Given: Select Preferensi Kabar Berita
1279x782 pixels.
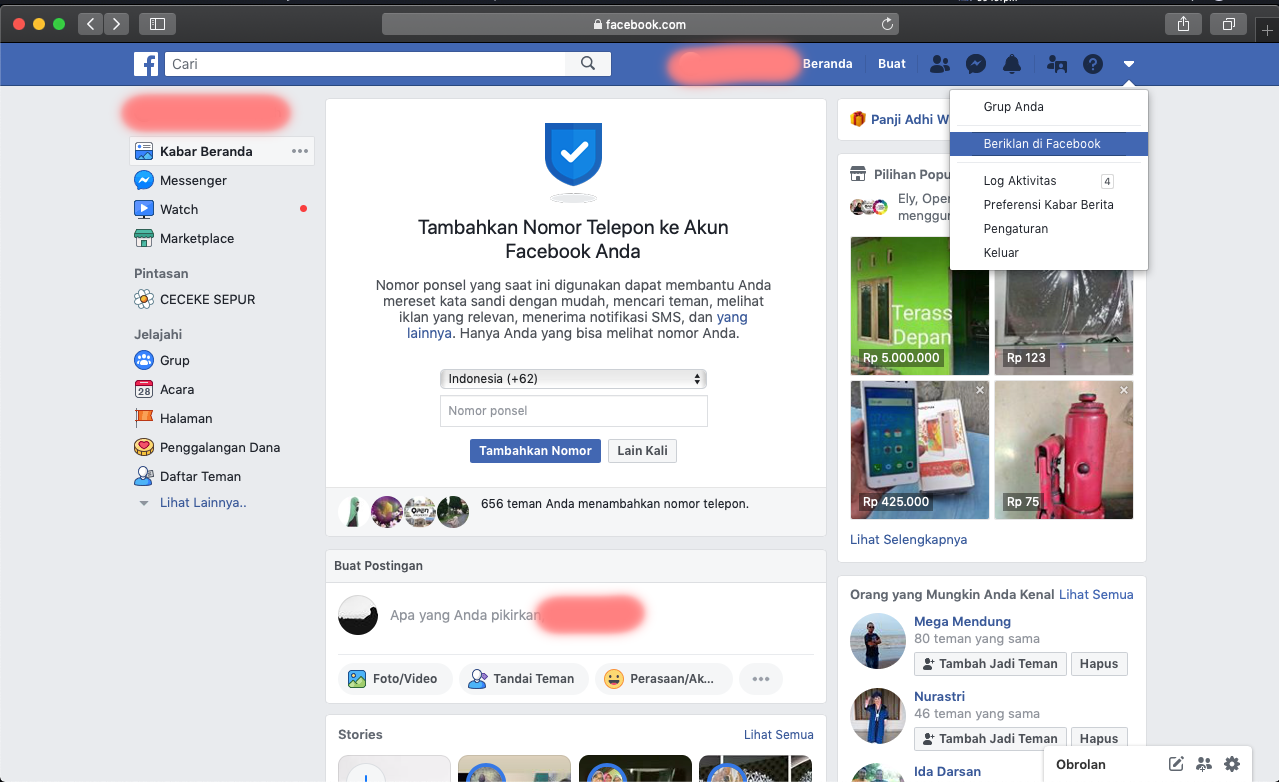Looking at the screenshot, I should click(x=1049, y=205).
